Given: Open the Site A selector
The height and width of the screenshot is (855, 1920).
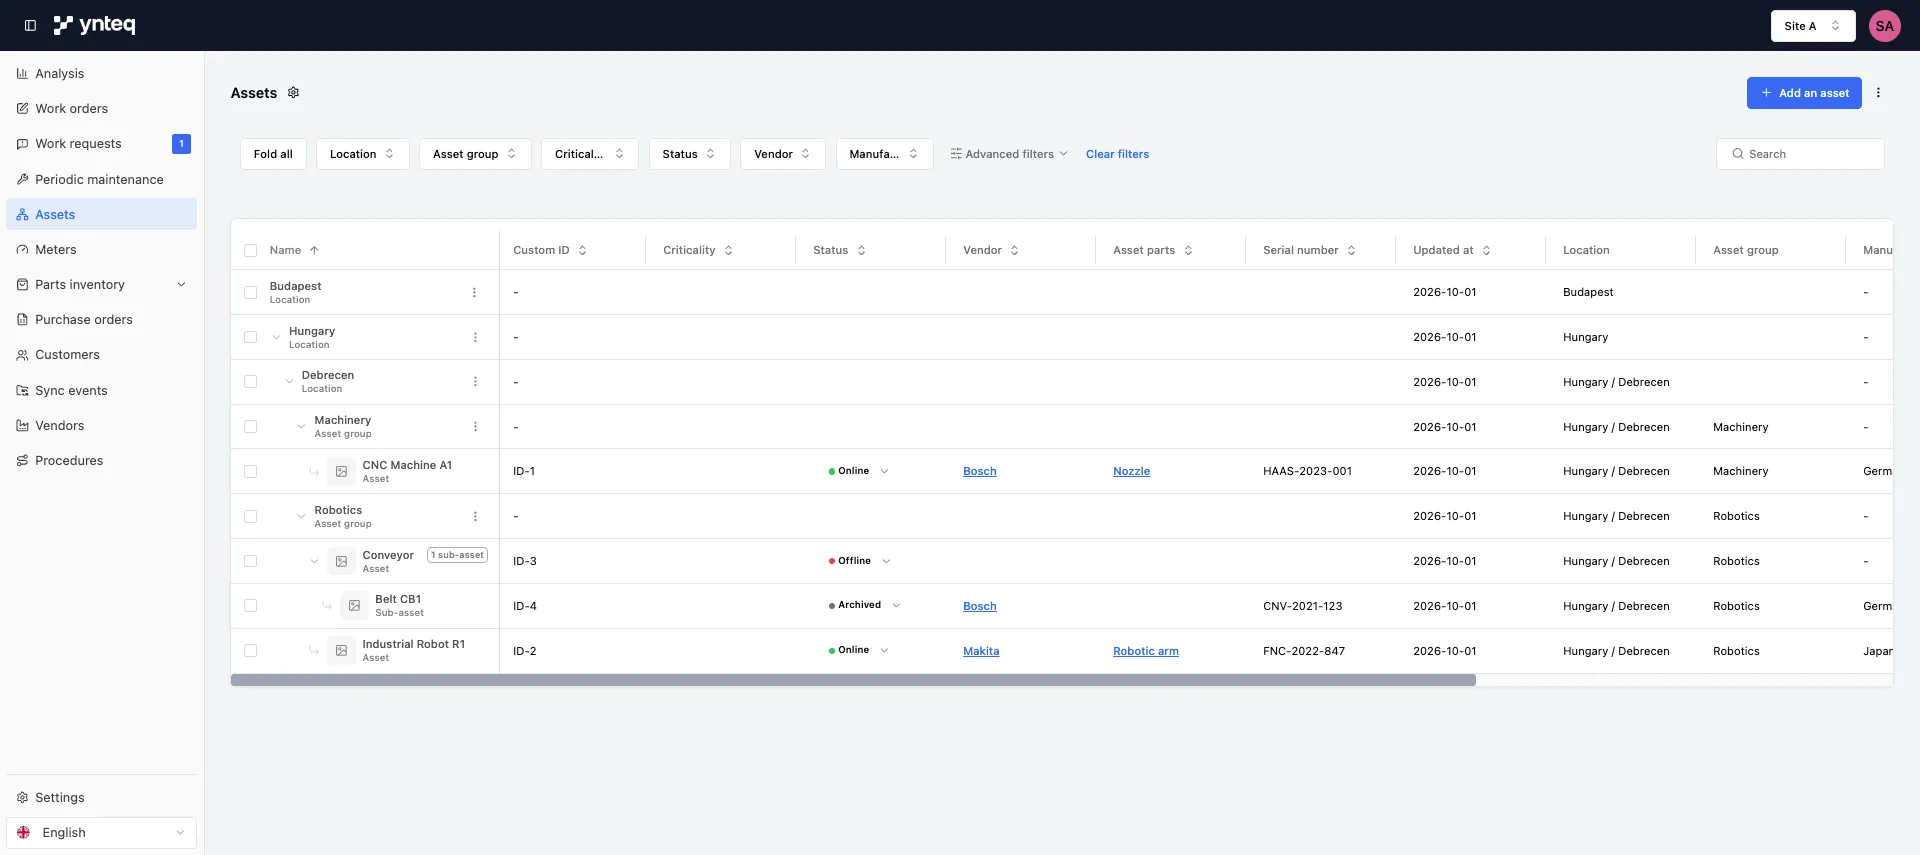Looking at the screenshot, I should click(1812, 26).
